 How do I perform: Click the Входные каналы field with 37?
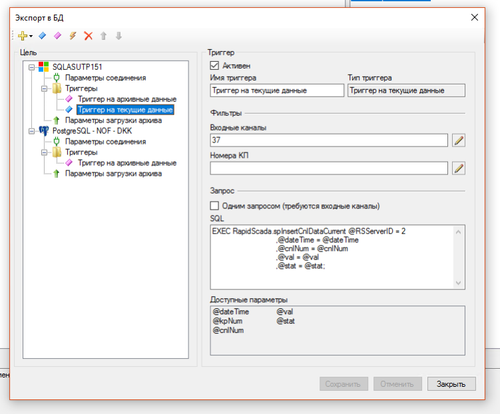(329, 140)
